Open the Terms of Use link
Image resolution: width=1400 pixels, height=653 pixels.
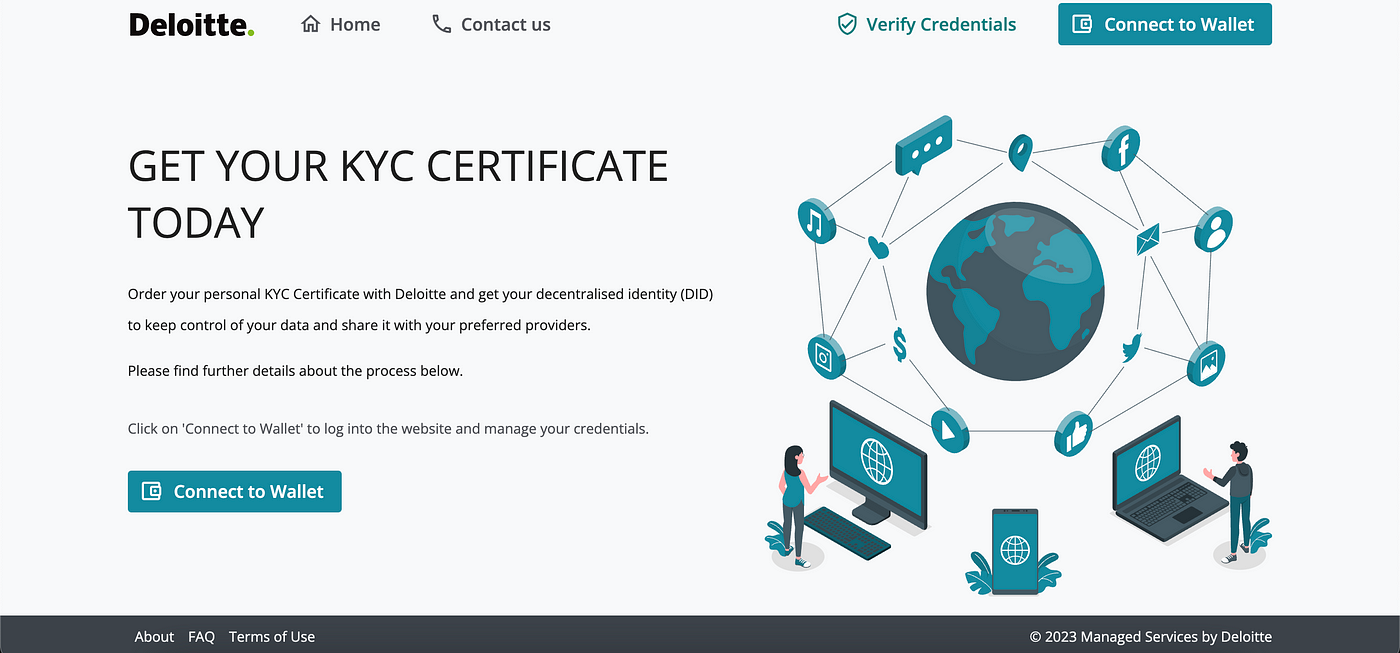(271, 636)
